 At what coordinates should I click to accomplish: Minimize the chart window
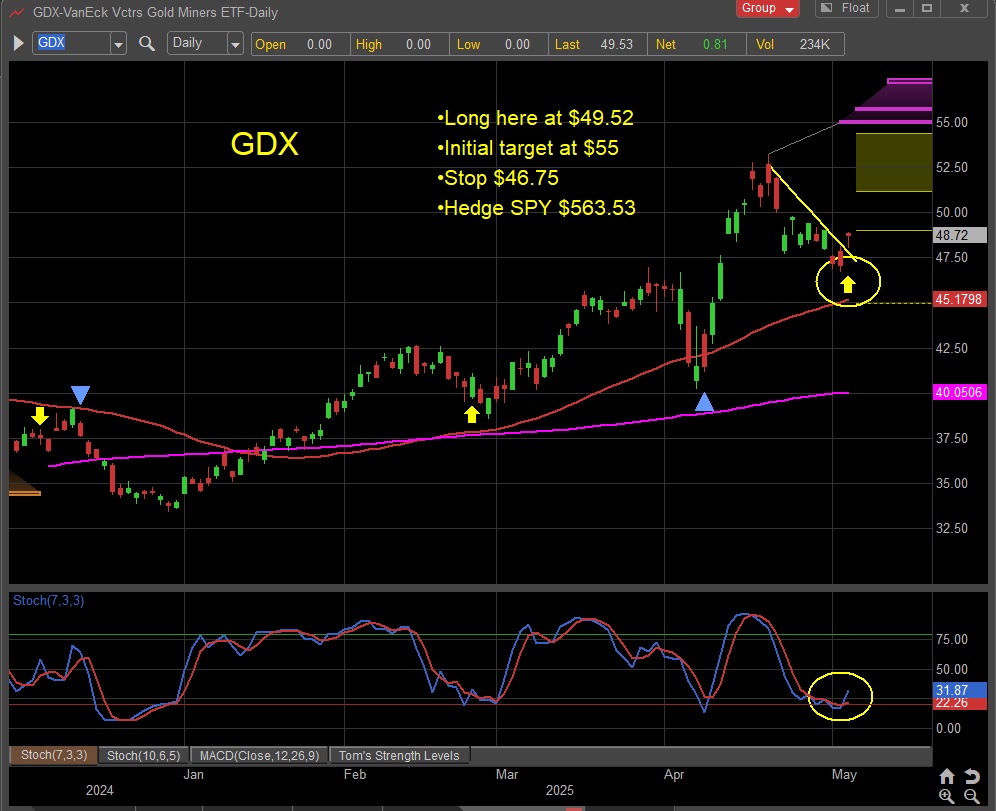[899, 9]
